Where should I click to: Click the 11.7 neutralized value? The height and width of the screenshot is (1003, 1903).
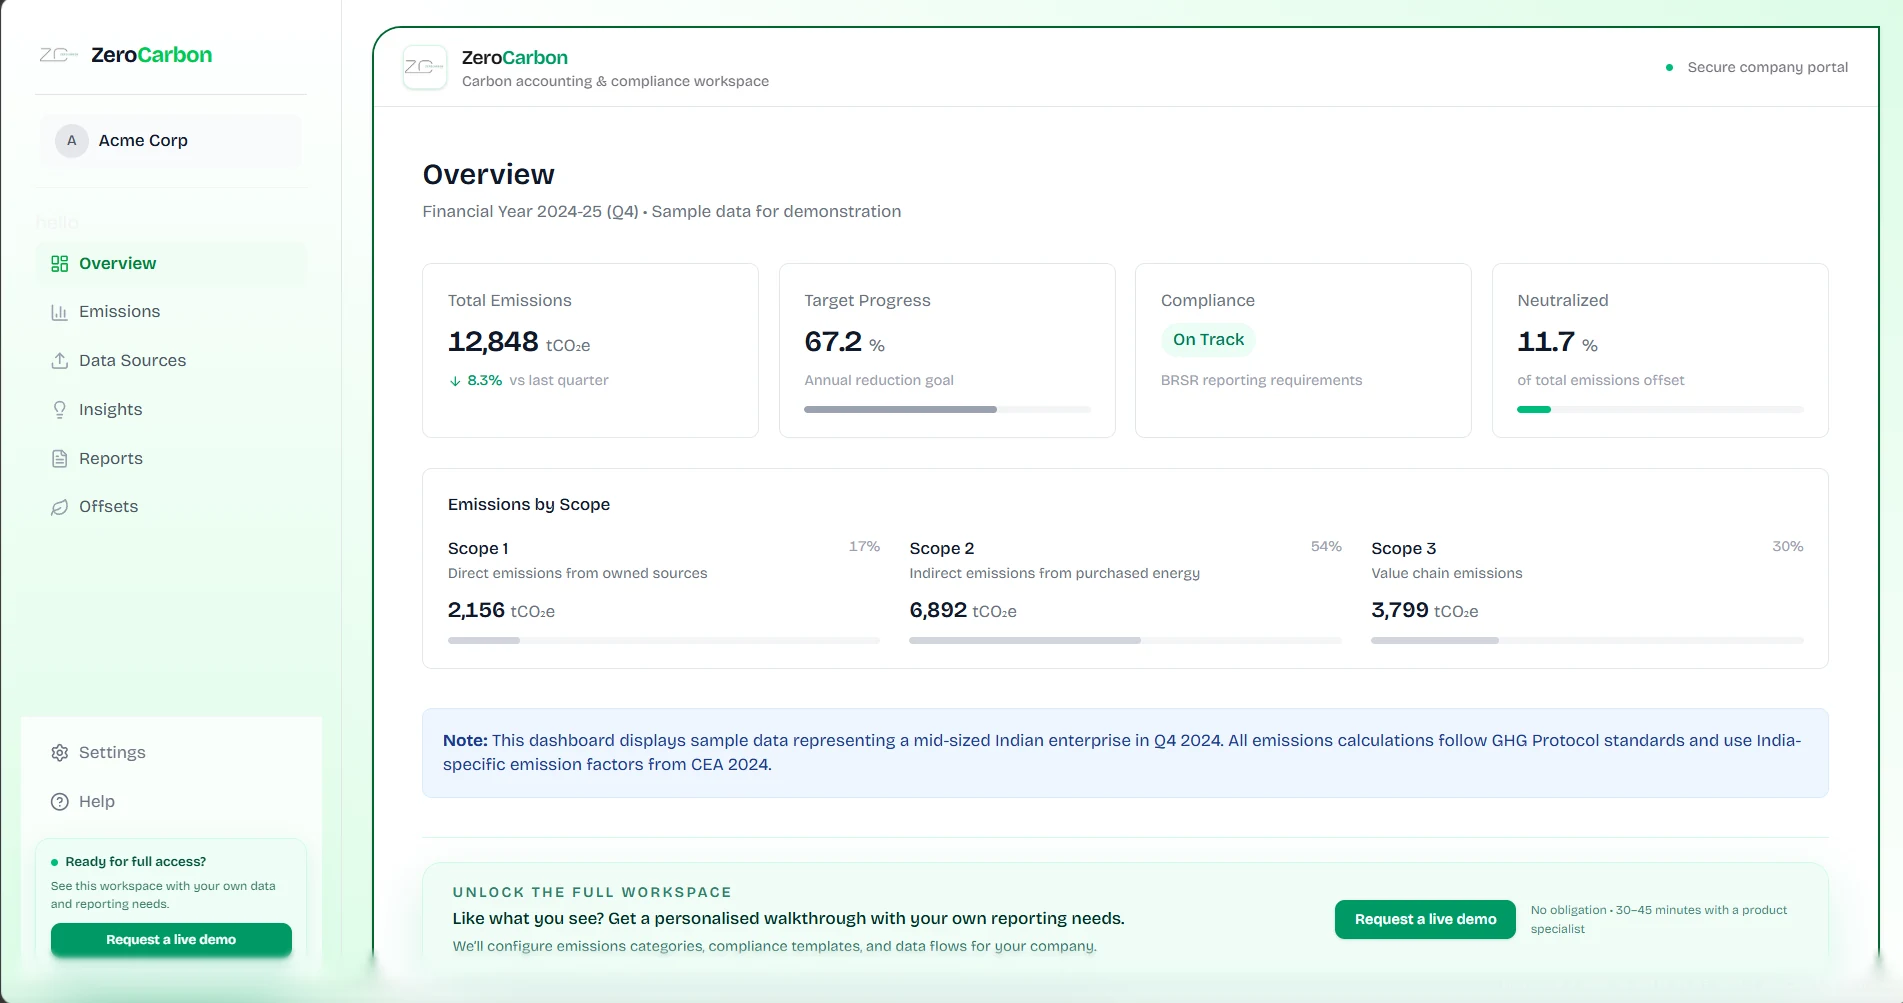[1546, 342]
